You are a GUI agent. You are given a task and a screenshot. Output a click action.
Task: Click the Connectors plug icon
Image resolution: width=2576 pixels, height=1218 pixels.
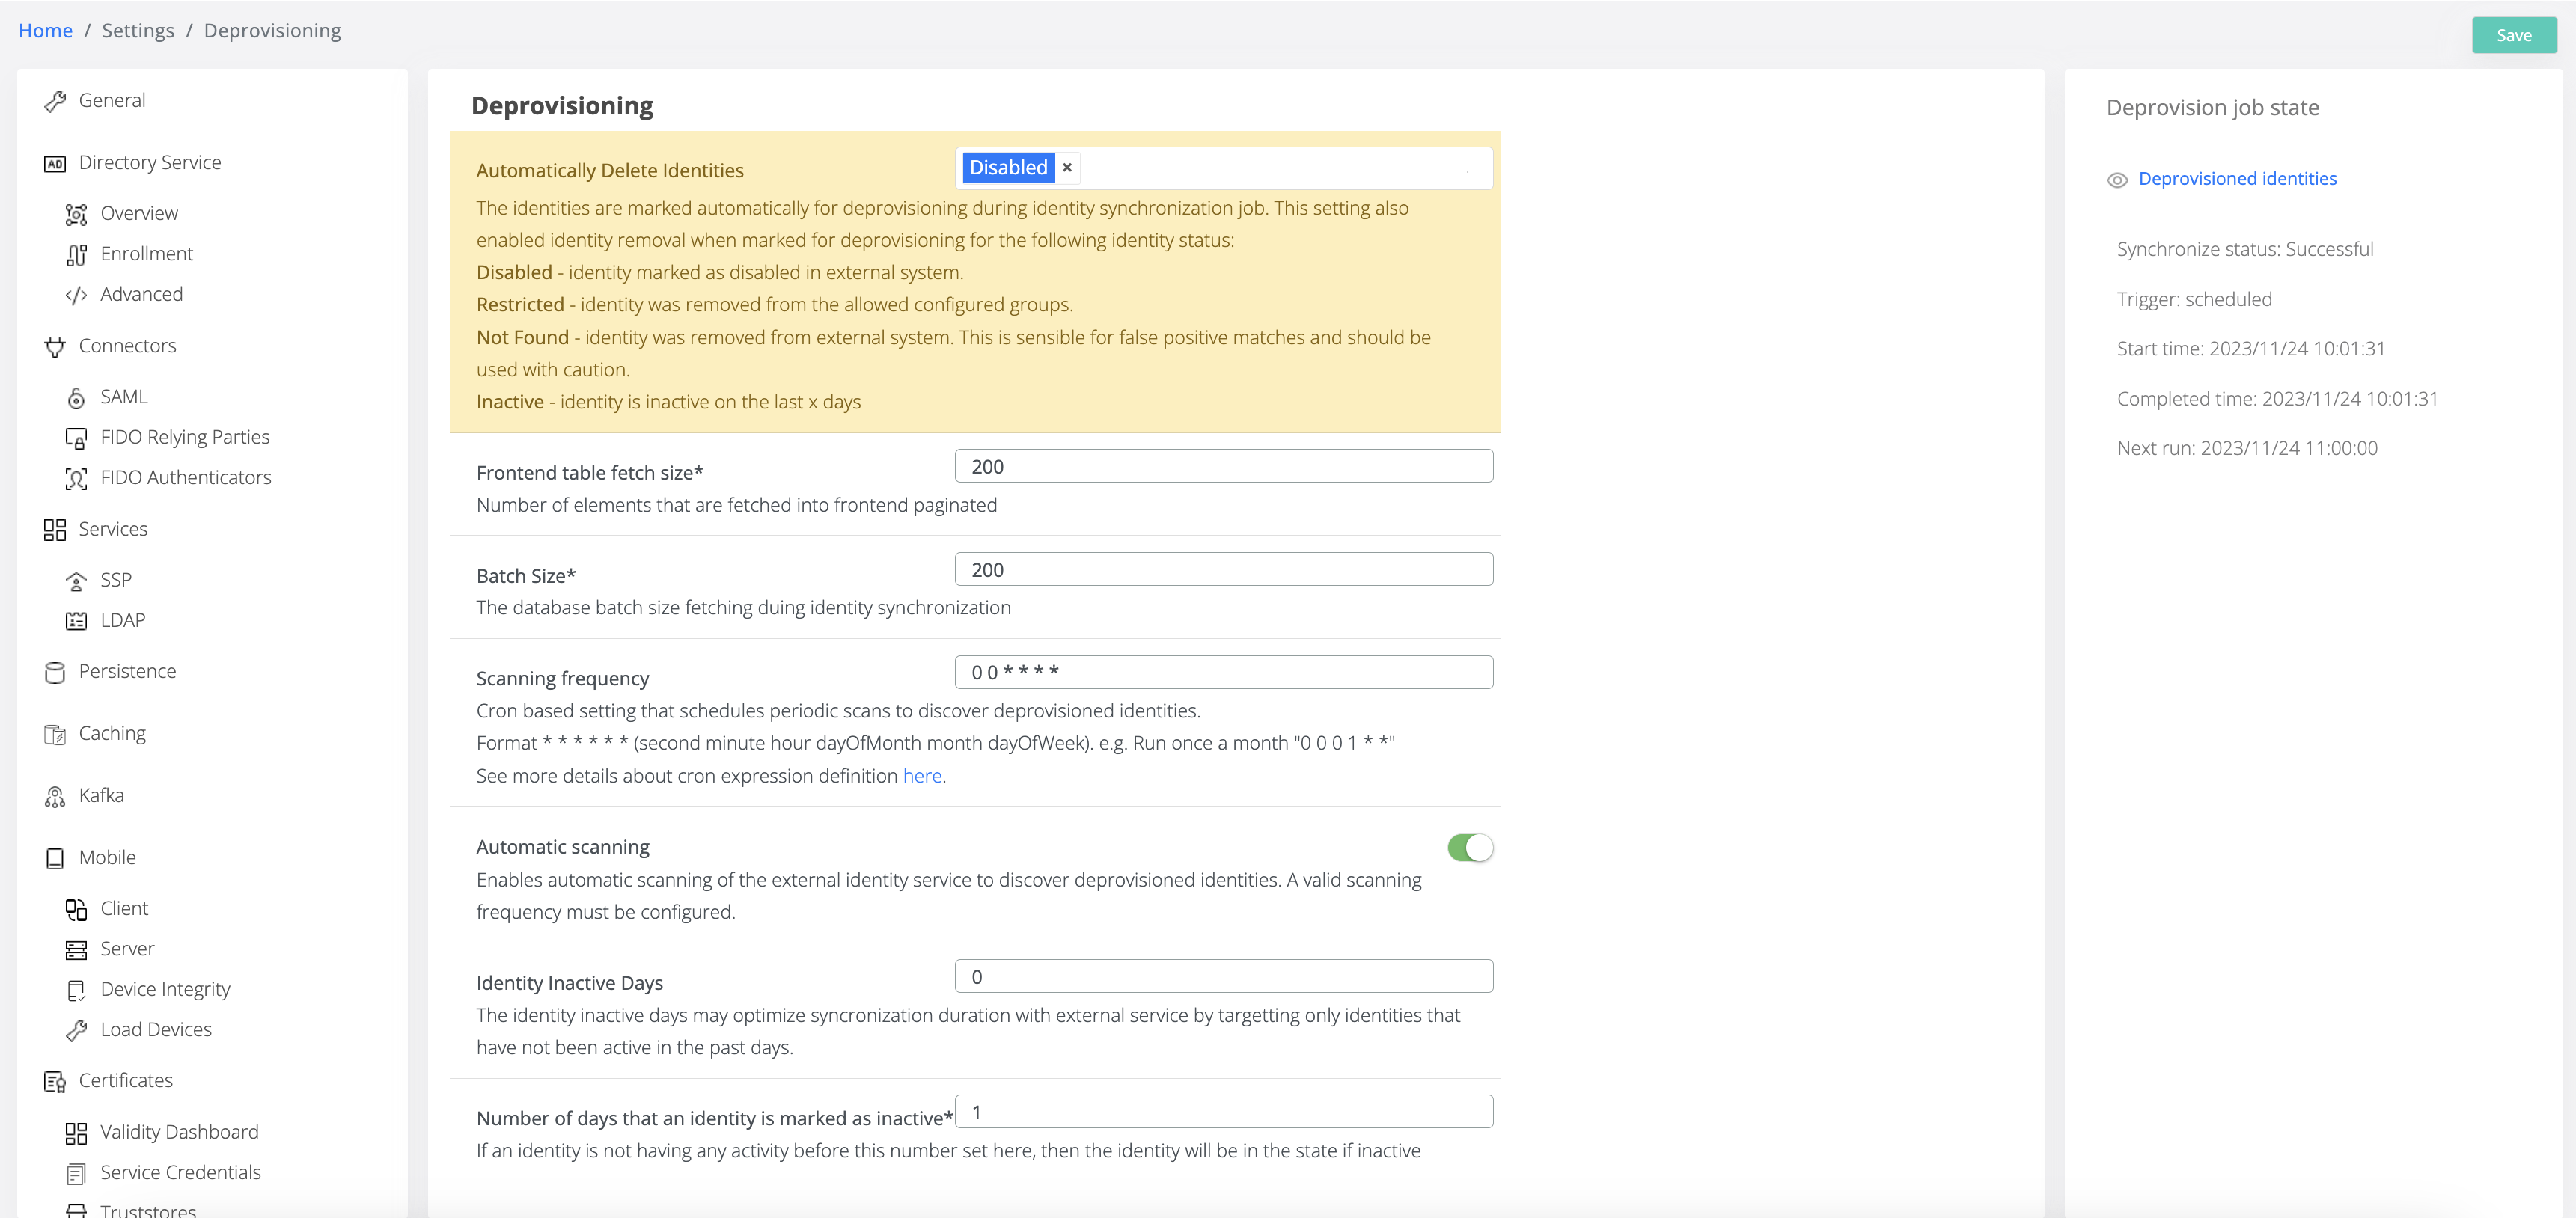(x=55, y=347)
